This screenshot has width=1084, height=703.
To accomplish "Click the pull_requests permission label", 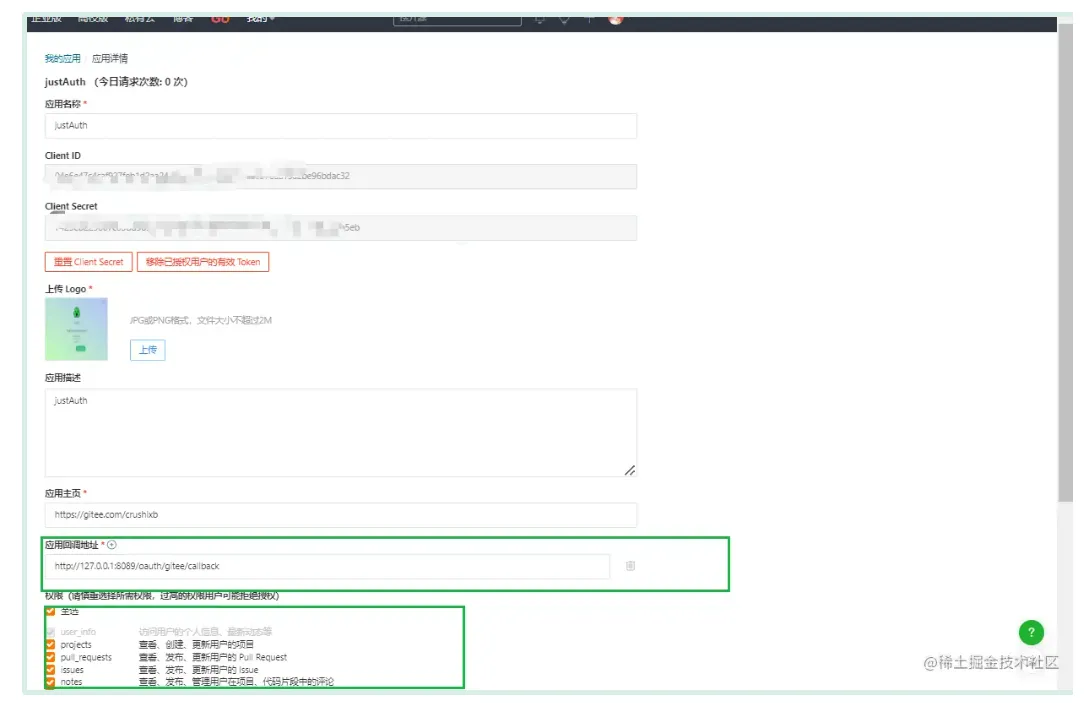I will click(x=86, y=657).
